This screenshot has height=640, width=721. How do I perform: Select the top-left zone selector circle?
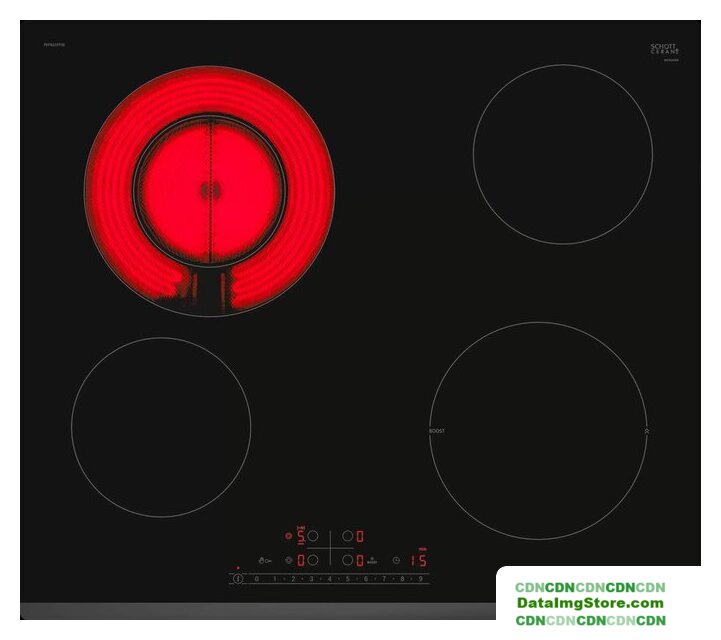313,536
